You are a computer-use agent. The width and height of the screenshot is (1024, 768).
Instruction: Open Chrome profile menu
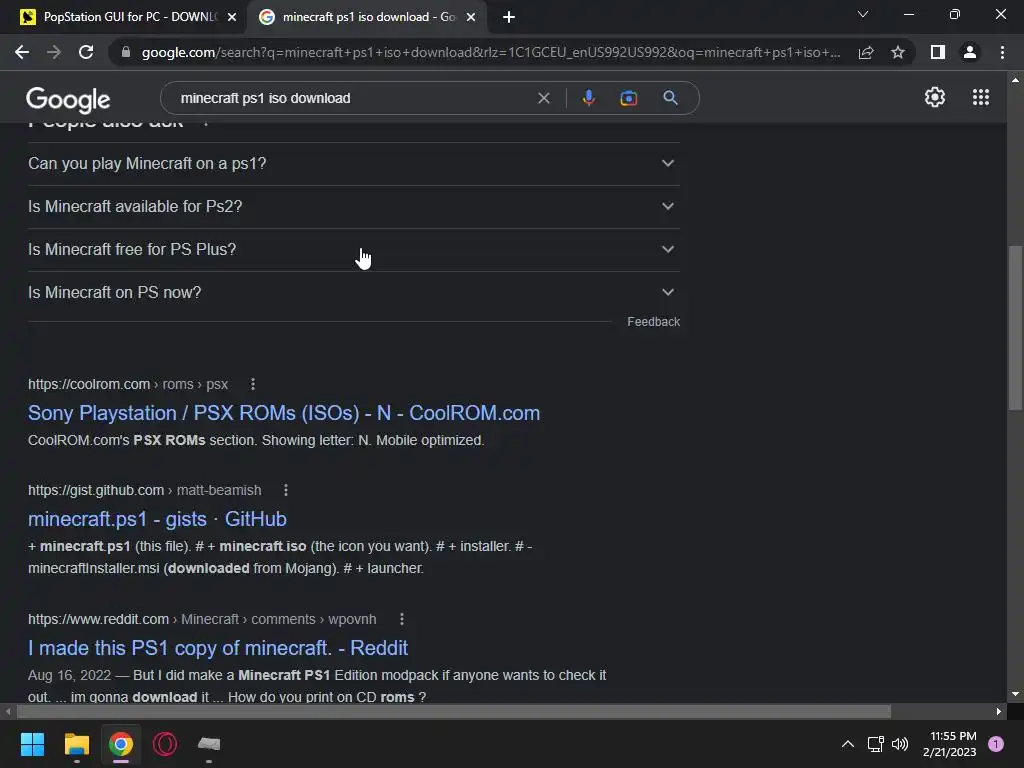[970, 52]
